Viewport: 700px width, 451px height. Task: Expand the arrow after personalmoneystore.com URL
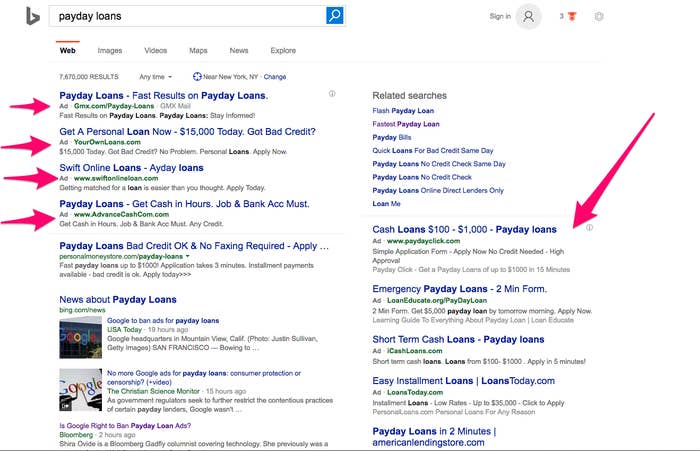click(188, 256)
